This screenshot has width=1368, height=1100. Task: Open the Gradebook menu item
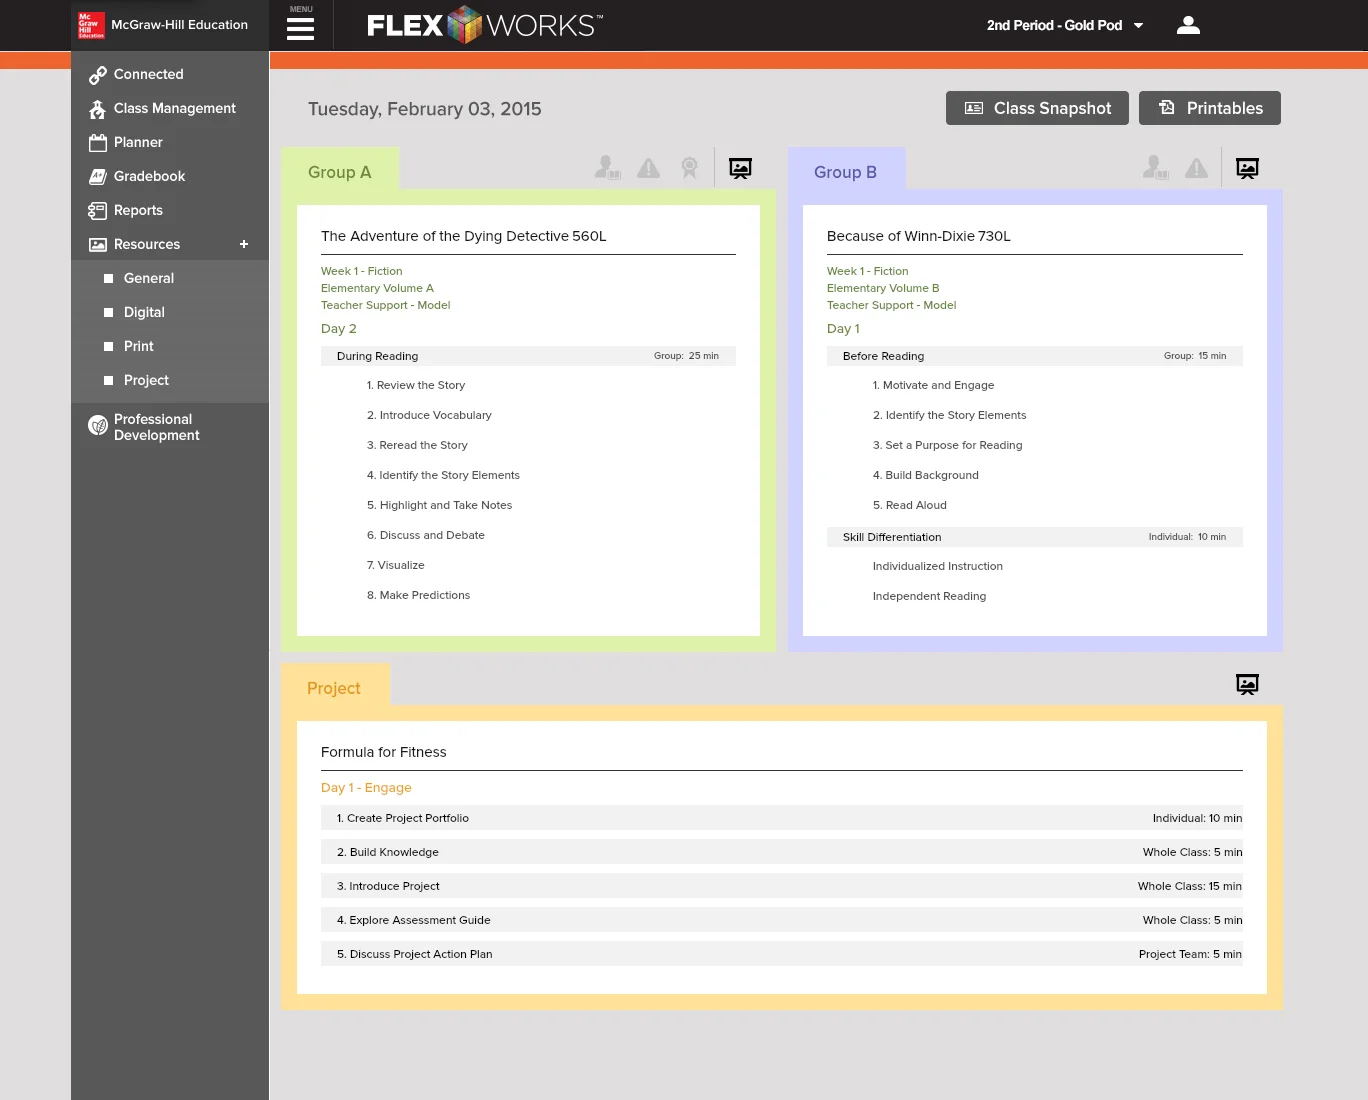[150, 176]
